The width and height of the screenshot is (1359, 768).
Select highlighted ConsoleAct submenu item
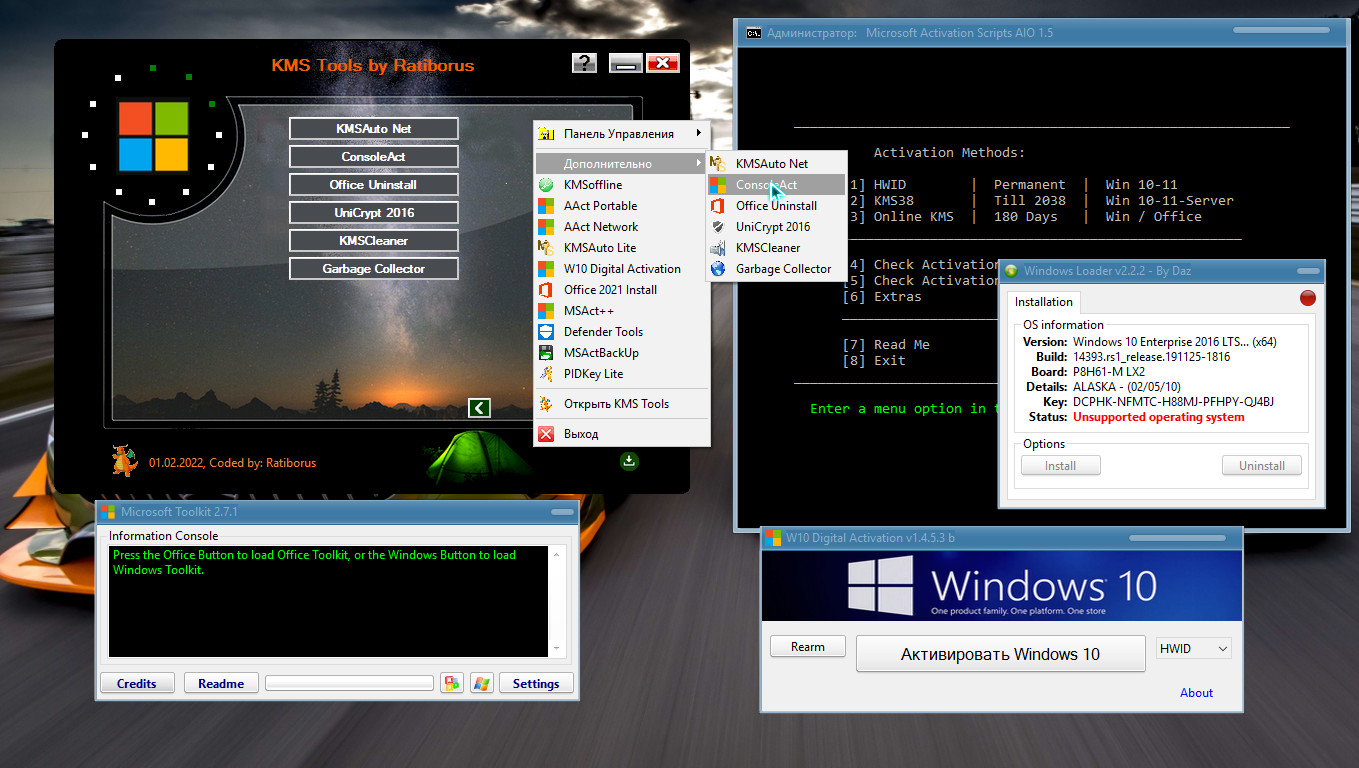pos(777,185)
